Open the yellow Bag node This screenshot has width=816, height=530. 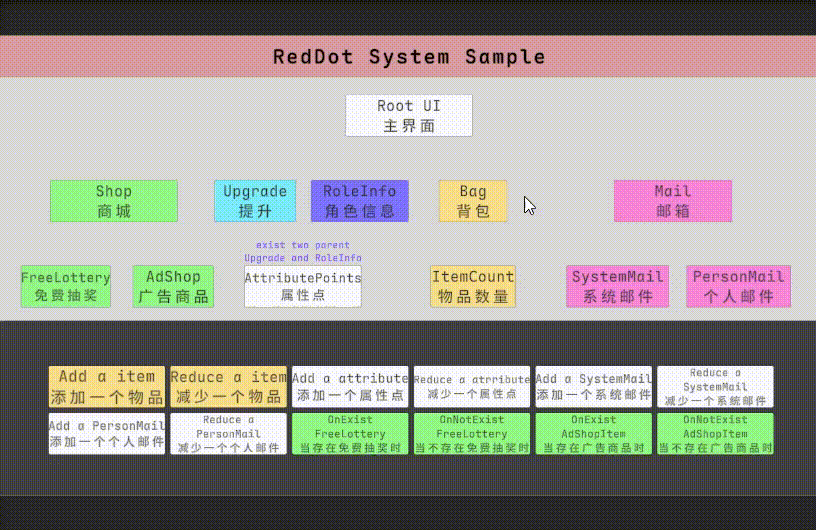pyautogui.click(x=473, y=201)
